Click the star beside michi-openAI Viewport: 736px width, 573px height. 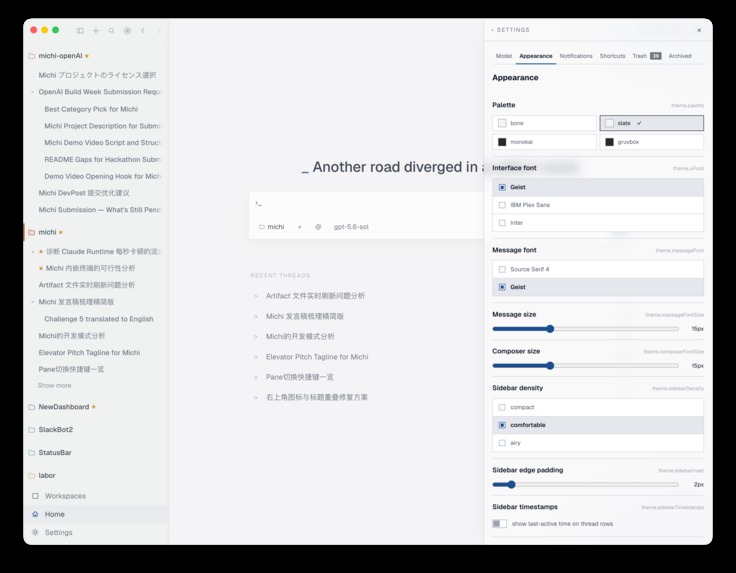(87, 56)
